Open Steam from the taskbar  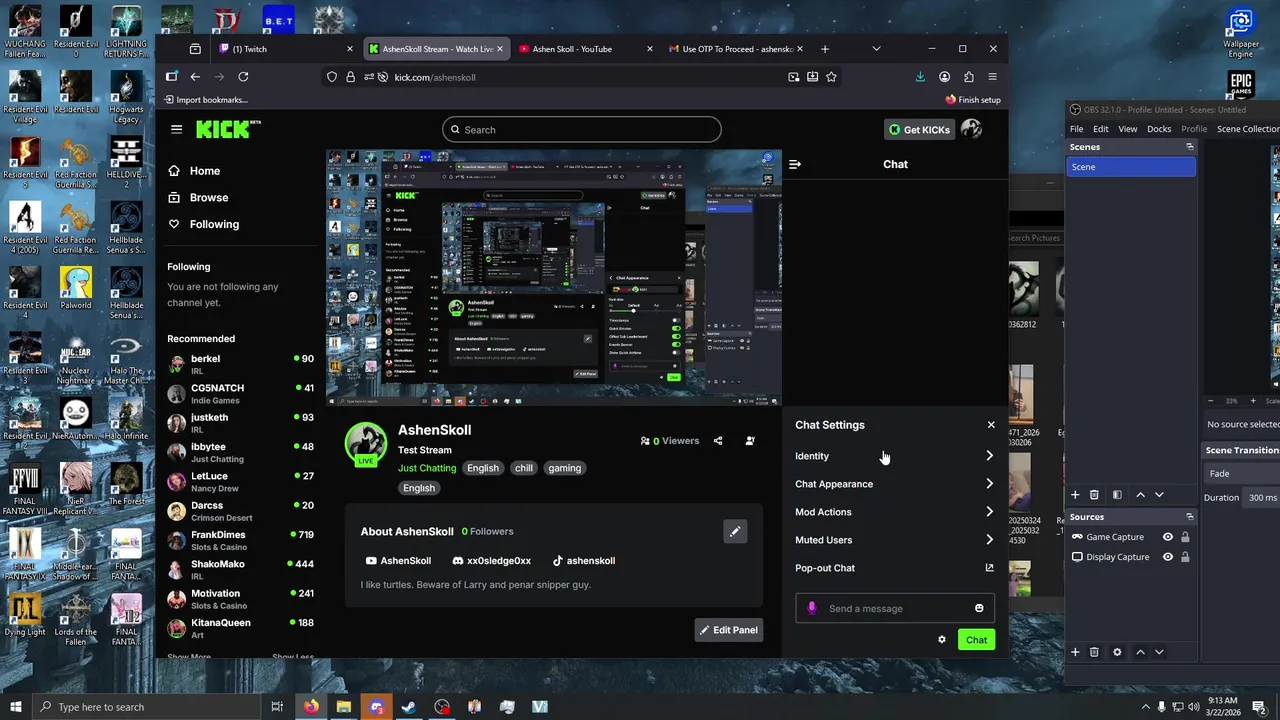click(x=409, y=707)
